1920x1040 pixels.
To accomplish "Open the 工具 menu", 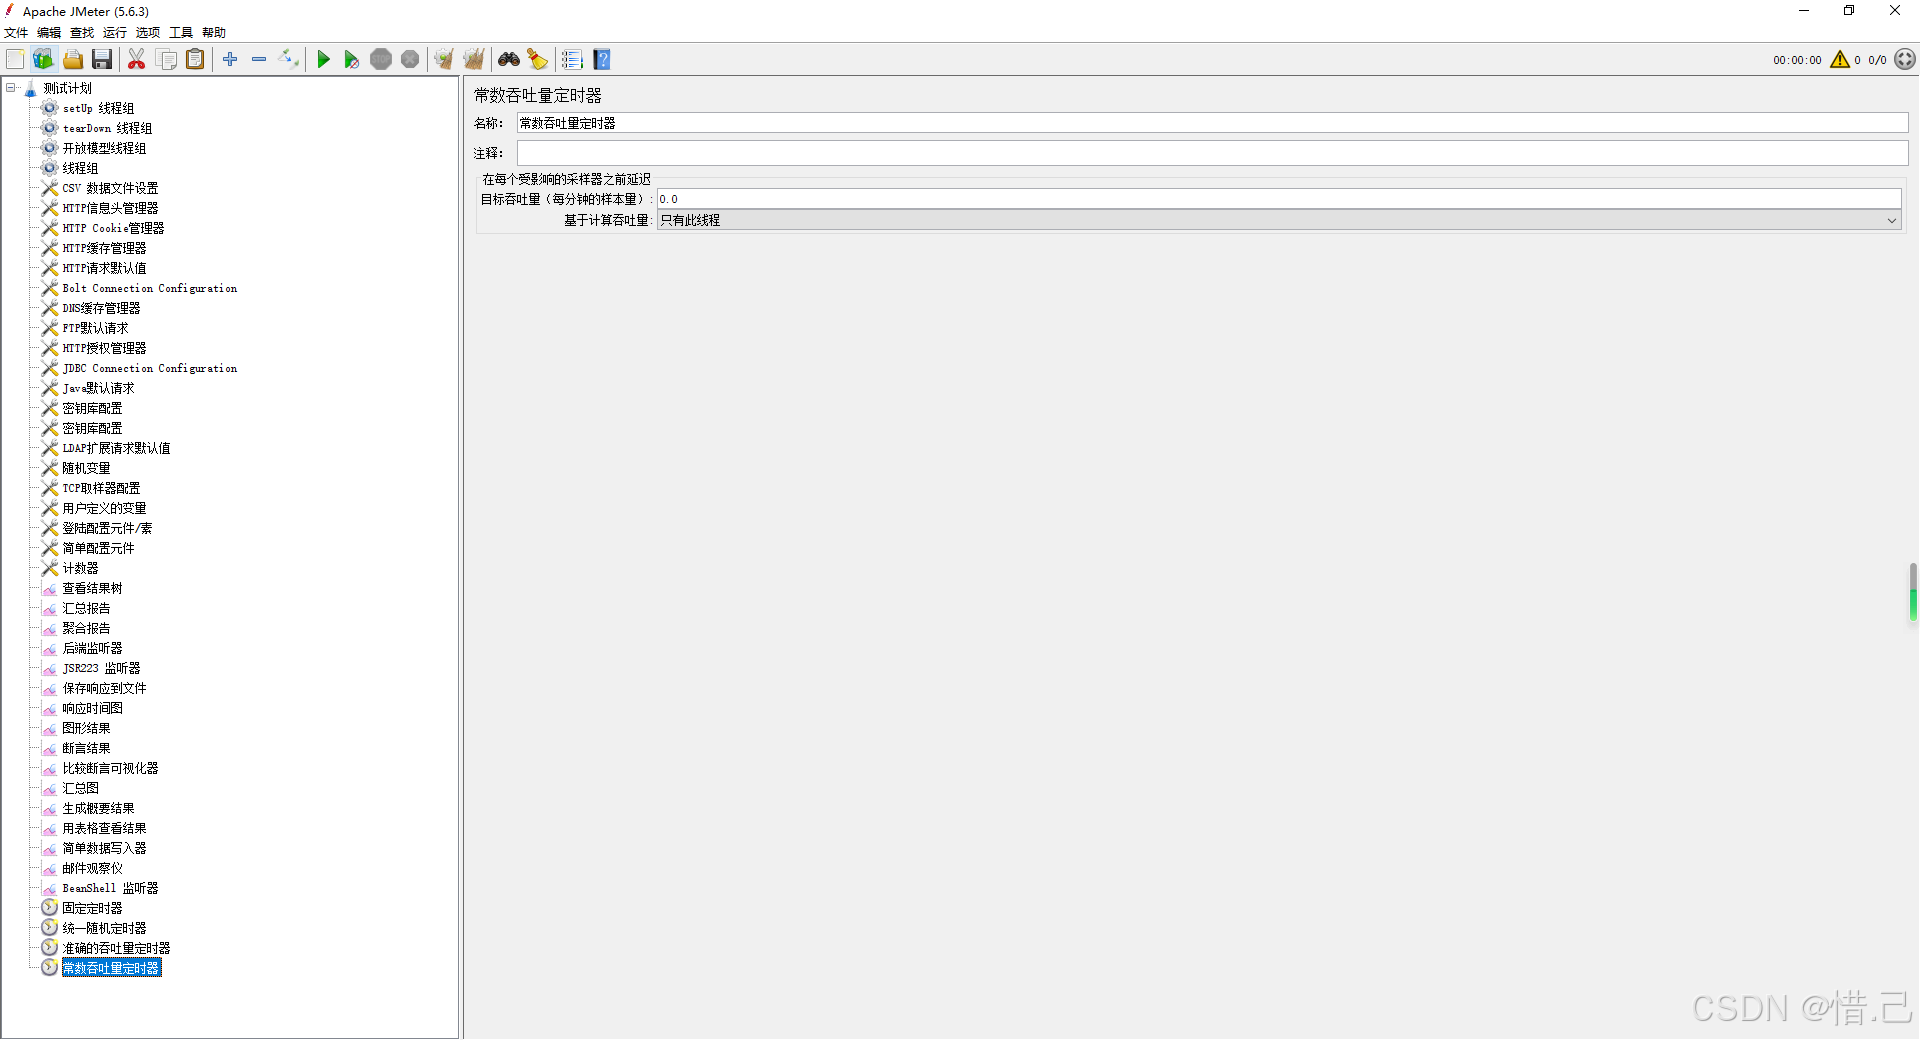I will tap(181, 33).
